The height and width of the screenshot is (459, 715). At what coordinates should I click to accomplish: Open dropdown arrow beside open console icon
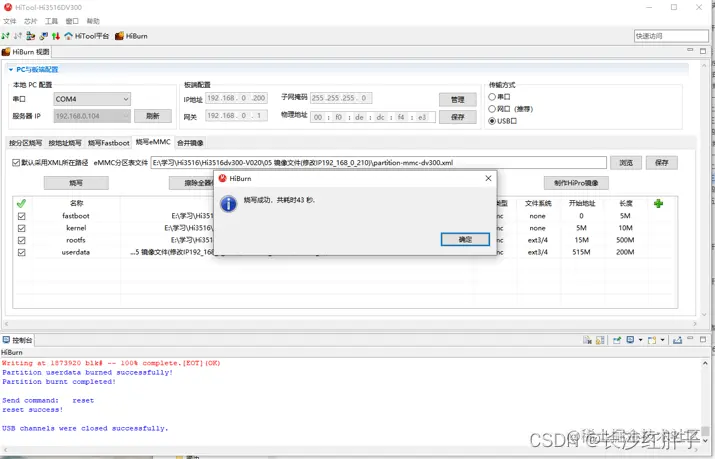[663, 340]
